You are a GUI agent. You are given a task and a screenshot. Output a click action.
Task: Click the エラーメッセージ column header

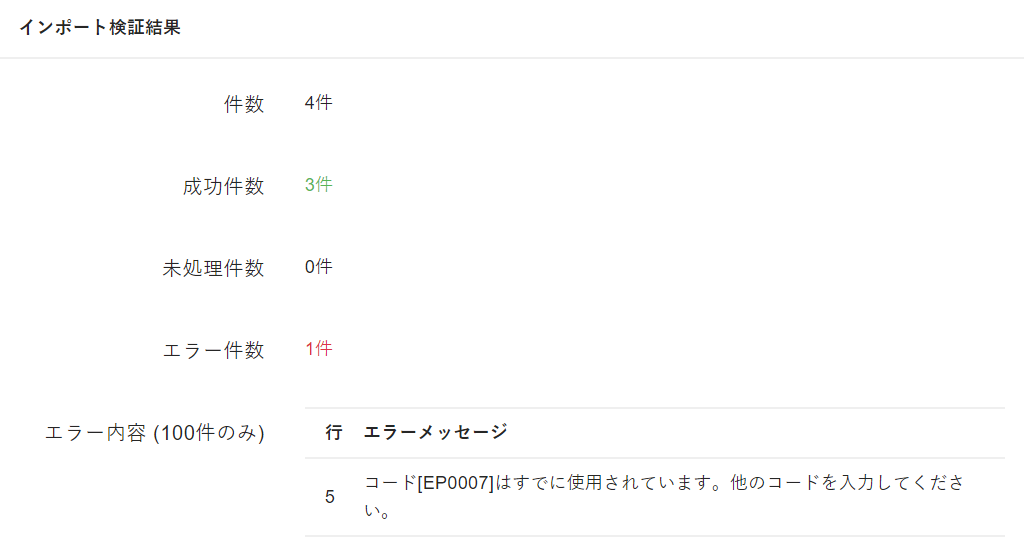tap(435, 432)
